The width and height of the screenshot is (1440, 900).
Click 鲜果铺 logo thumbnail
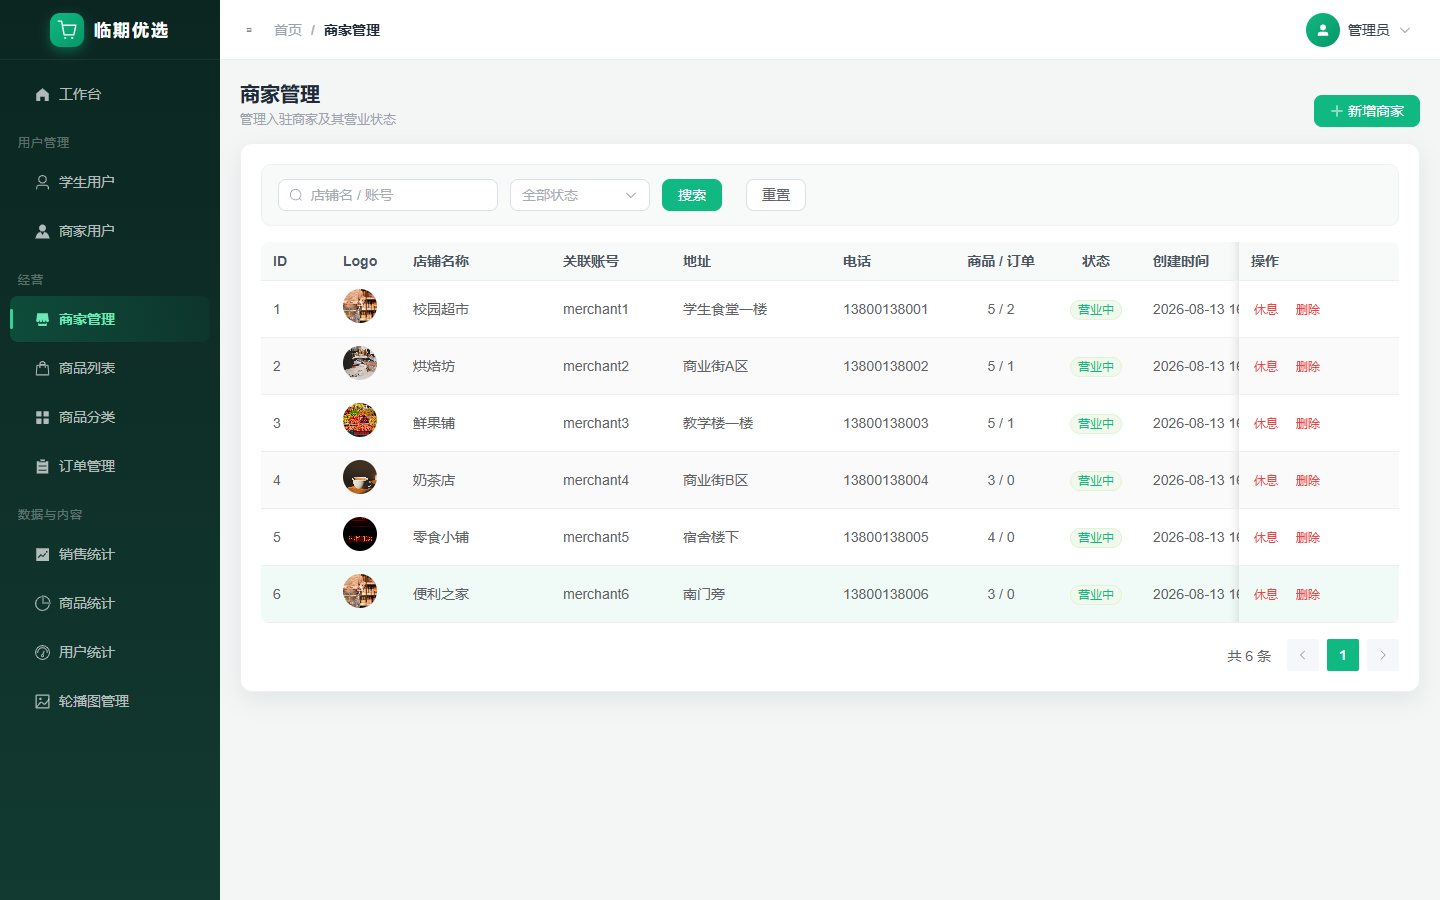(x=360, y=420)
